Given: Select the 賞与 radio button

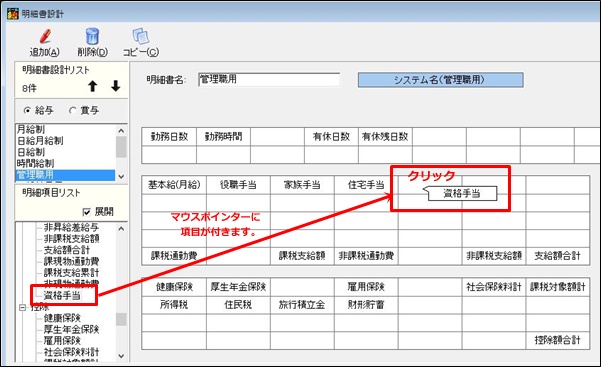Looking at the screenshot, I should pyautogui.click(x=72, y=110).
